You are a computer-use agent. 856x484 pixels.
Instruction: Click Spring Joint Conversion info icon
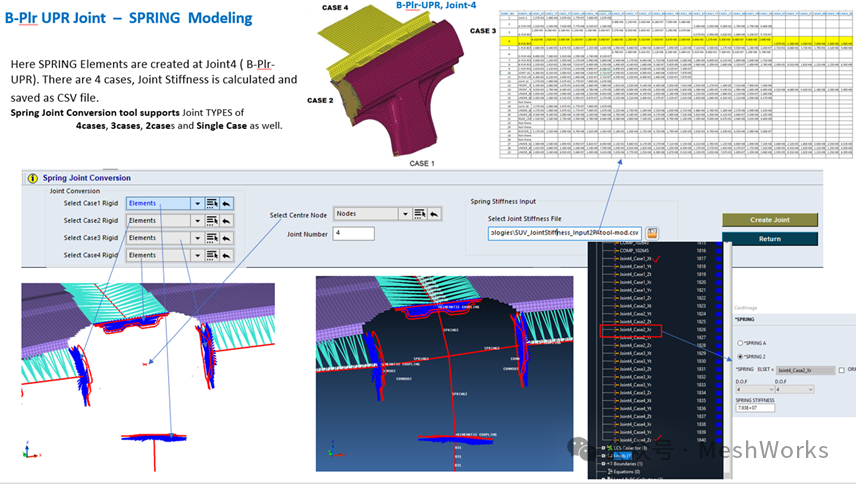point(32,178)
